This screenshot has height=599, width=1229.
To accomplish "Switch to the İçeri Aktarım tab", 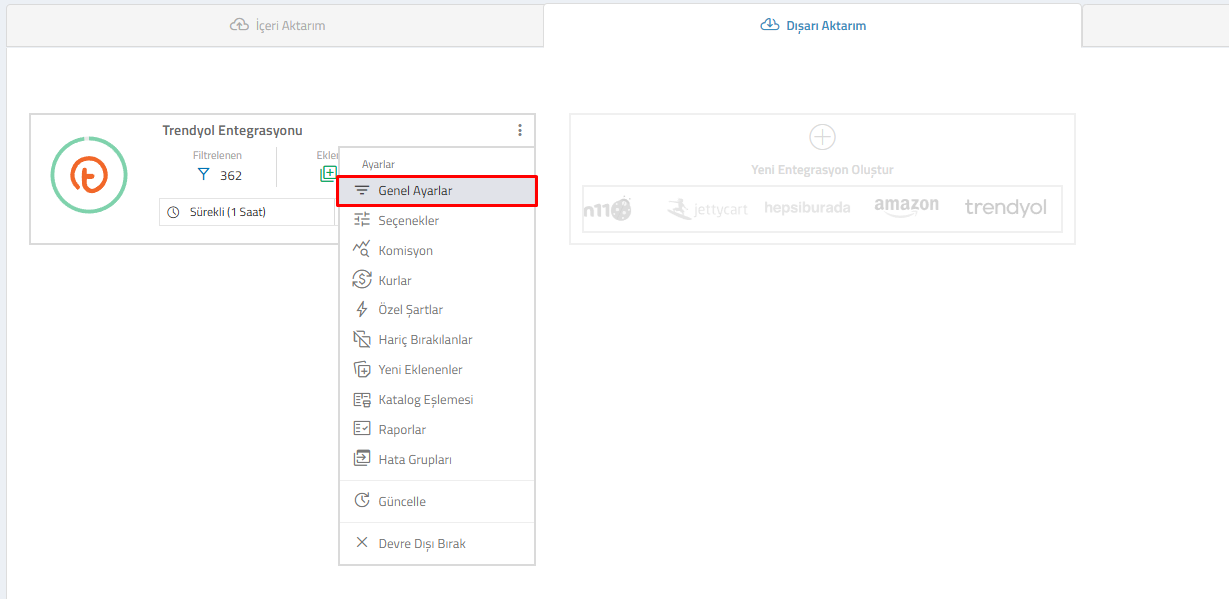I will [x=277, y=25].
